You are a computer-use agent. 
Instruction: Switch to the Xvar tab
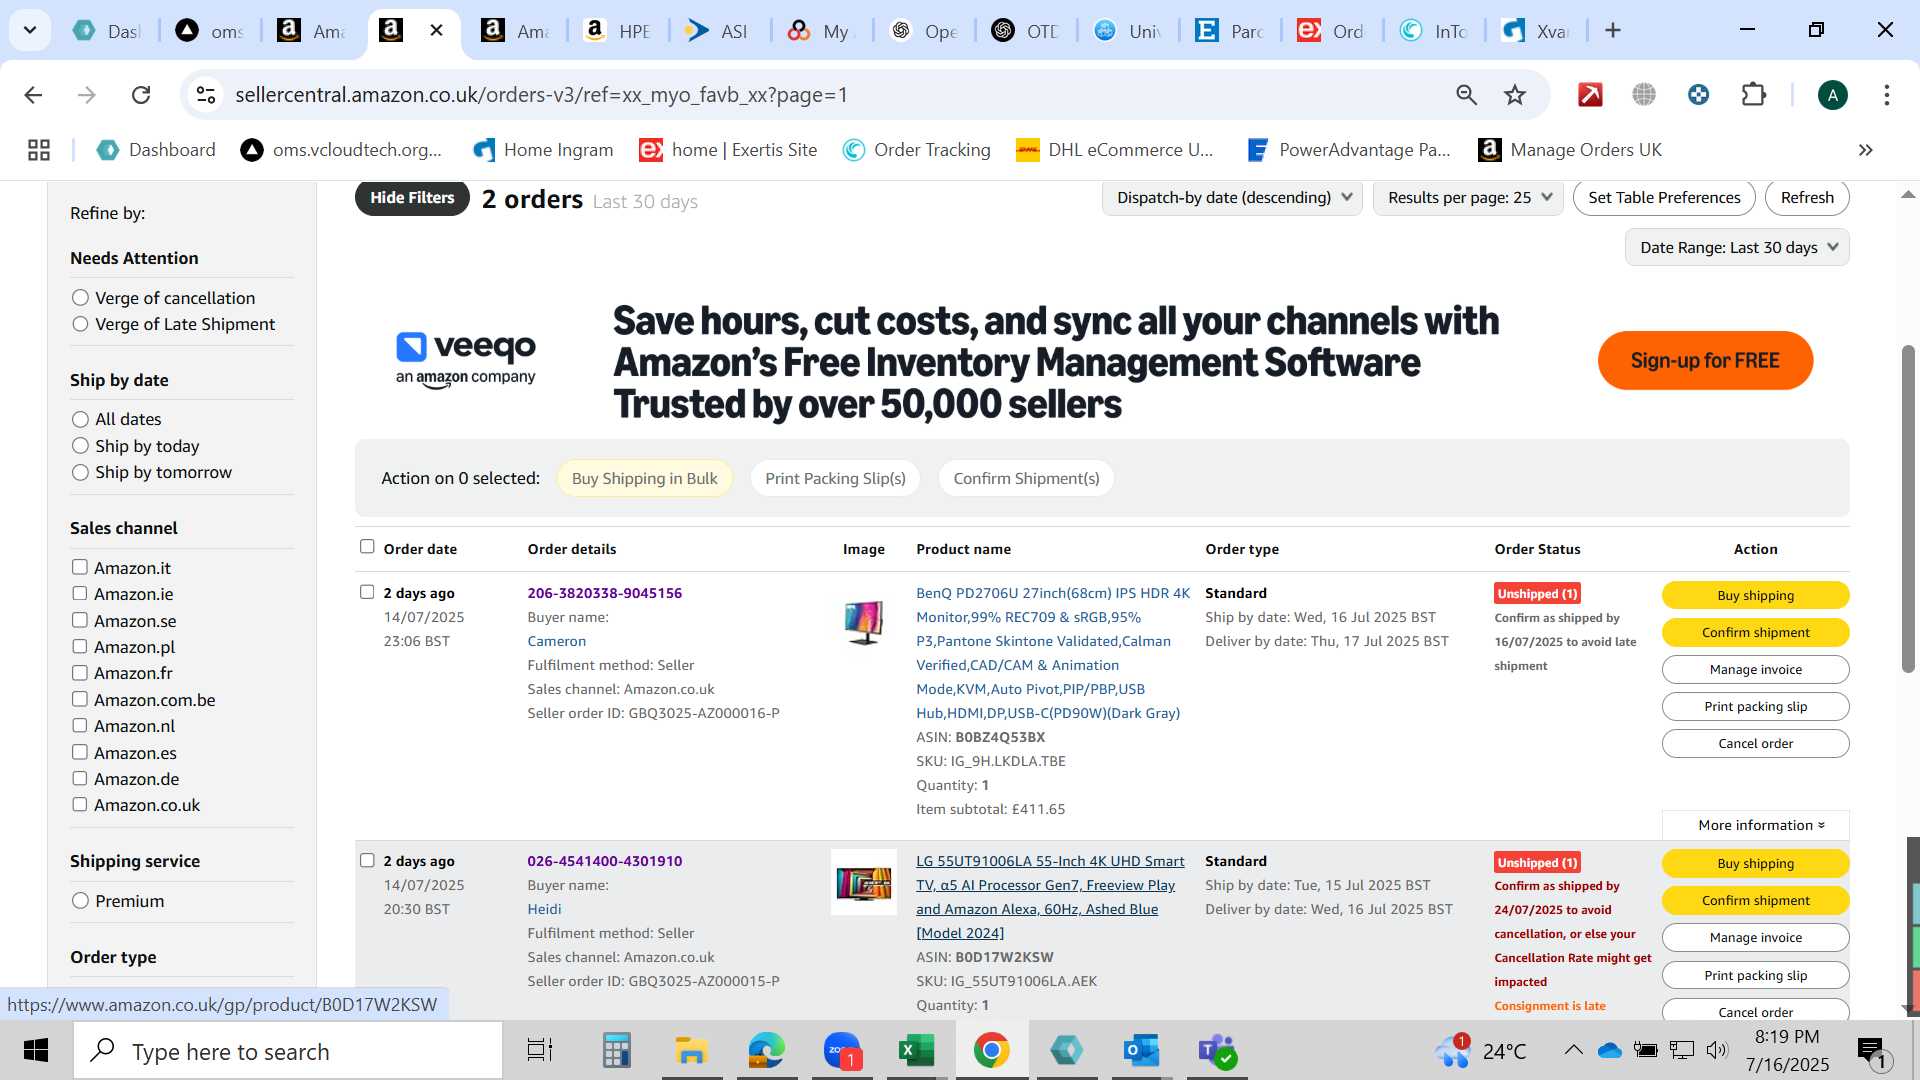tap(1537, 31)
